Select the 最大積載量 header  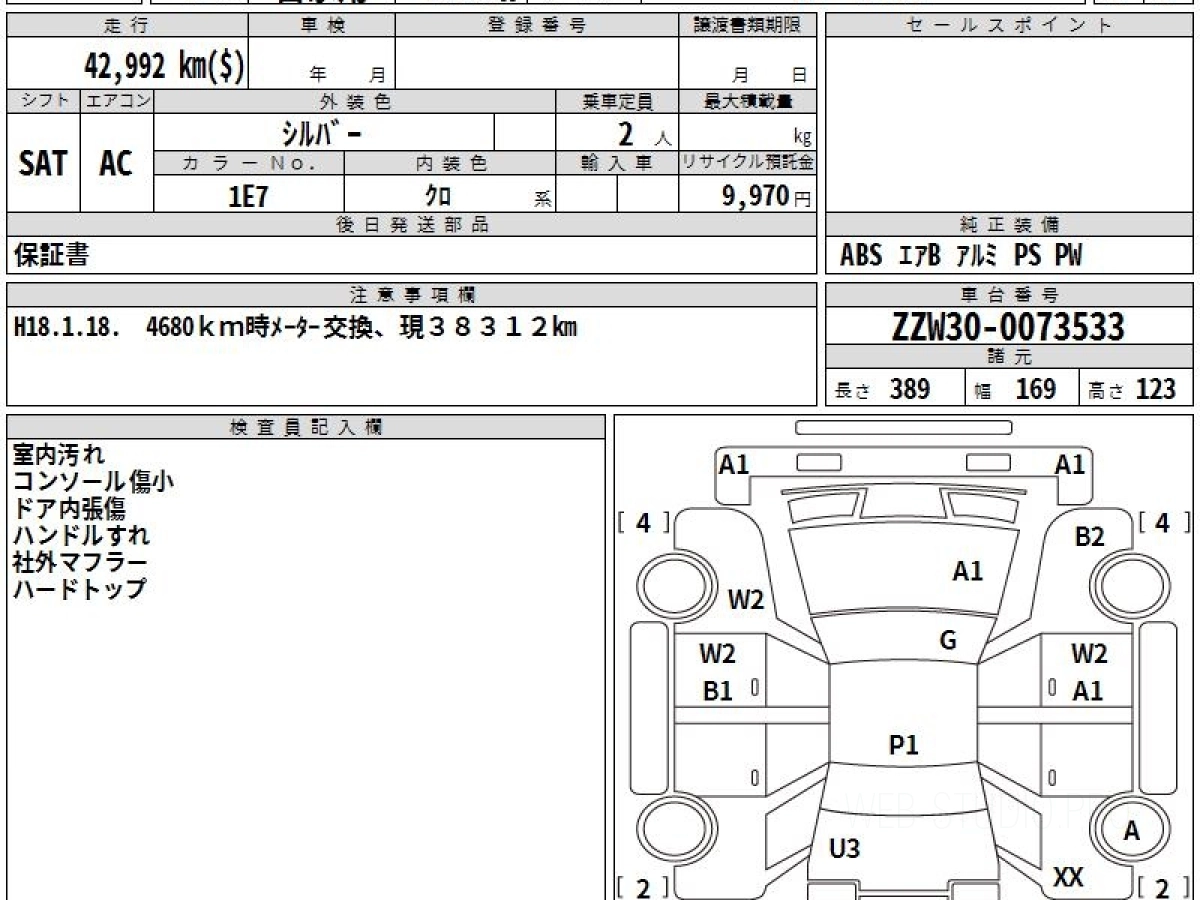(x=747, y=102)
